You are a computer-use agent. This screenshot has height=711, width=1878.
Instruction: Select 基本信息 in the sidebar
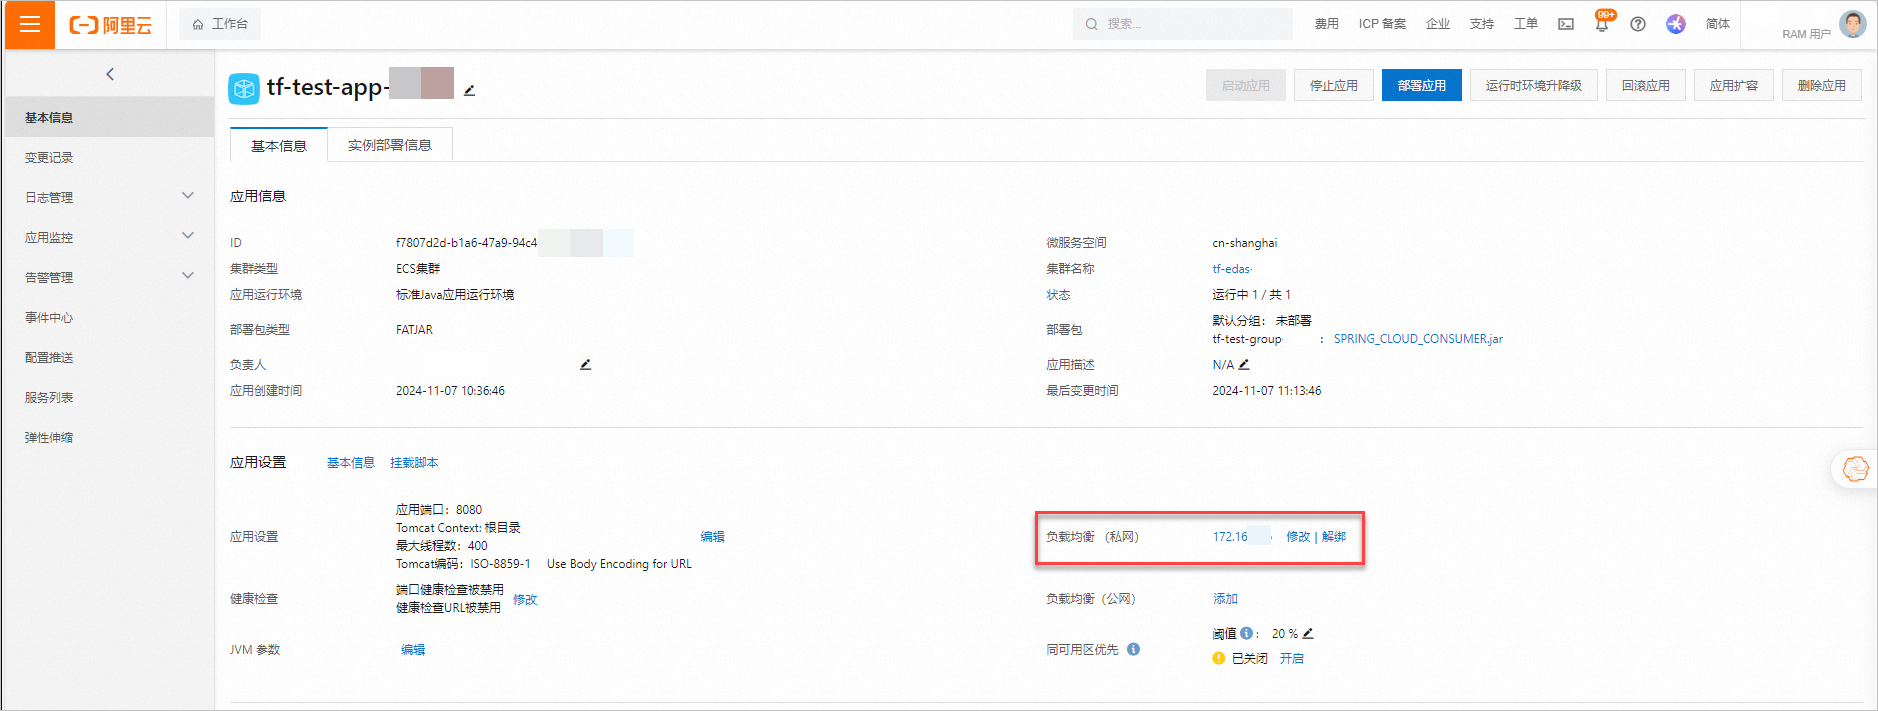[x=109, y=117]
